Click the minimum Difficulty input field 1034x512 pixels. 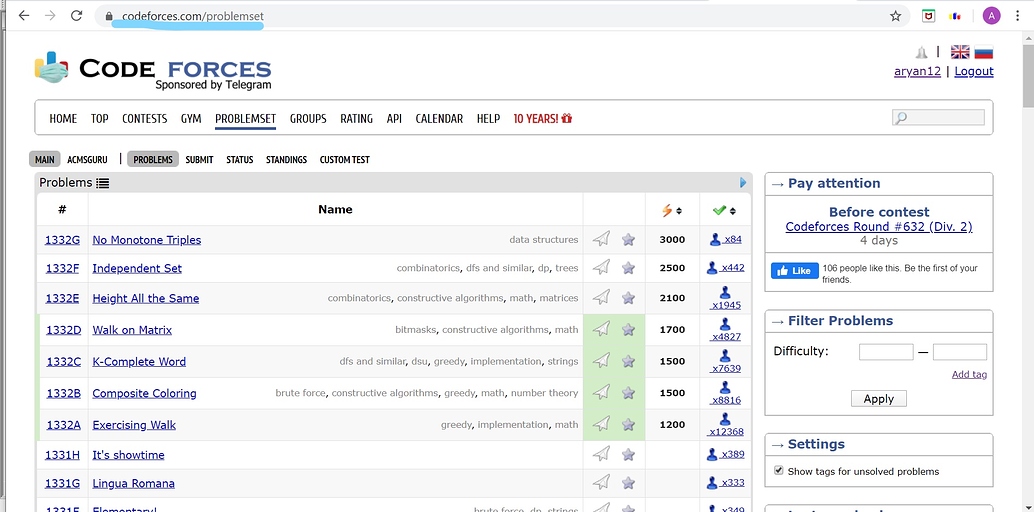[x=886, y=352]
